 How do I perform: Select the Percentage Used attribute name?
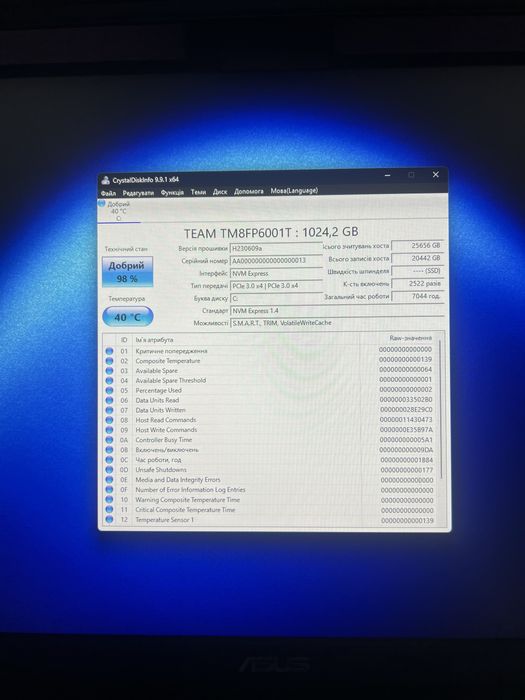pos(158,390)
